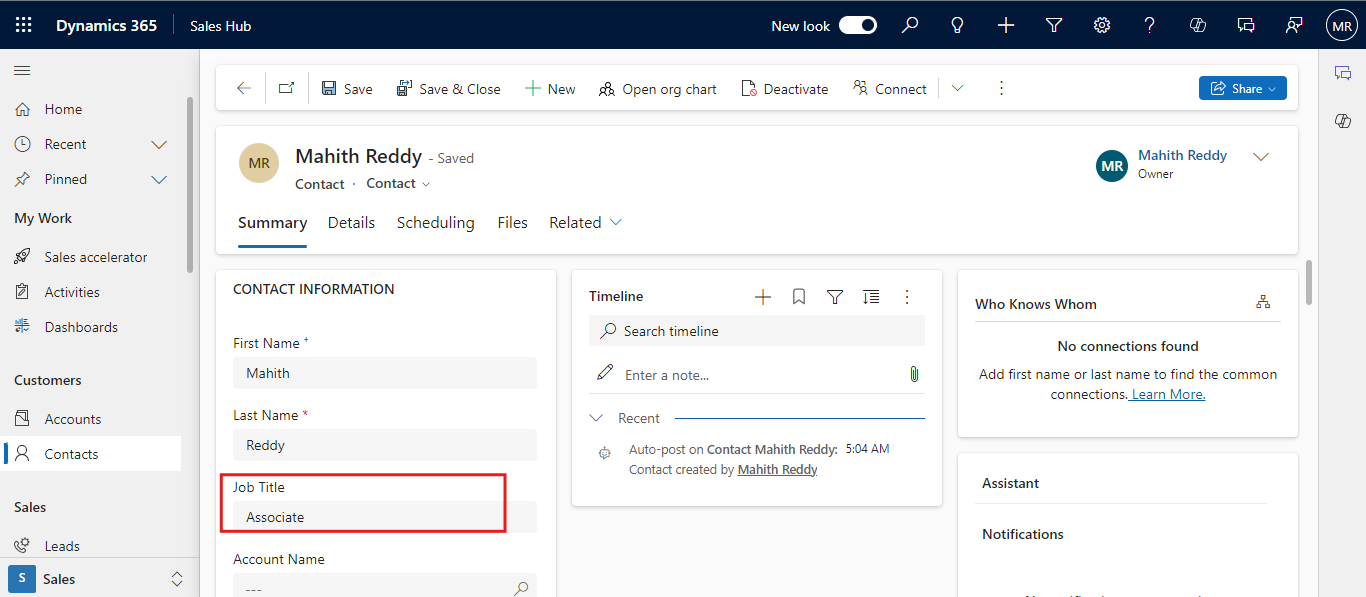Click the attachment paperclip icon
This screenshot has width=1366, height=597.
pos(913,374)
